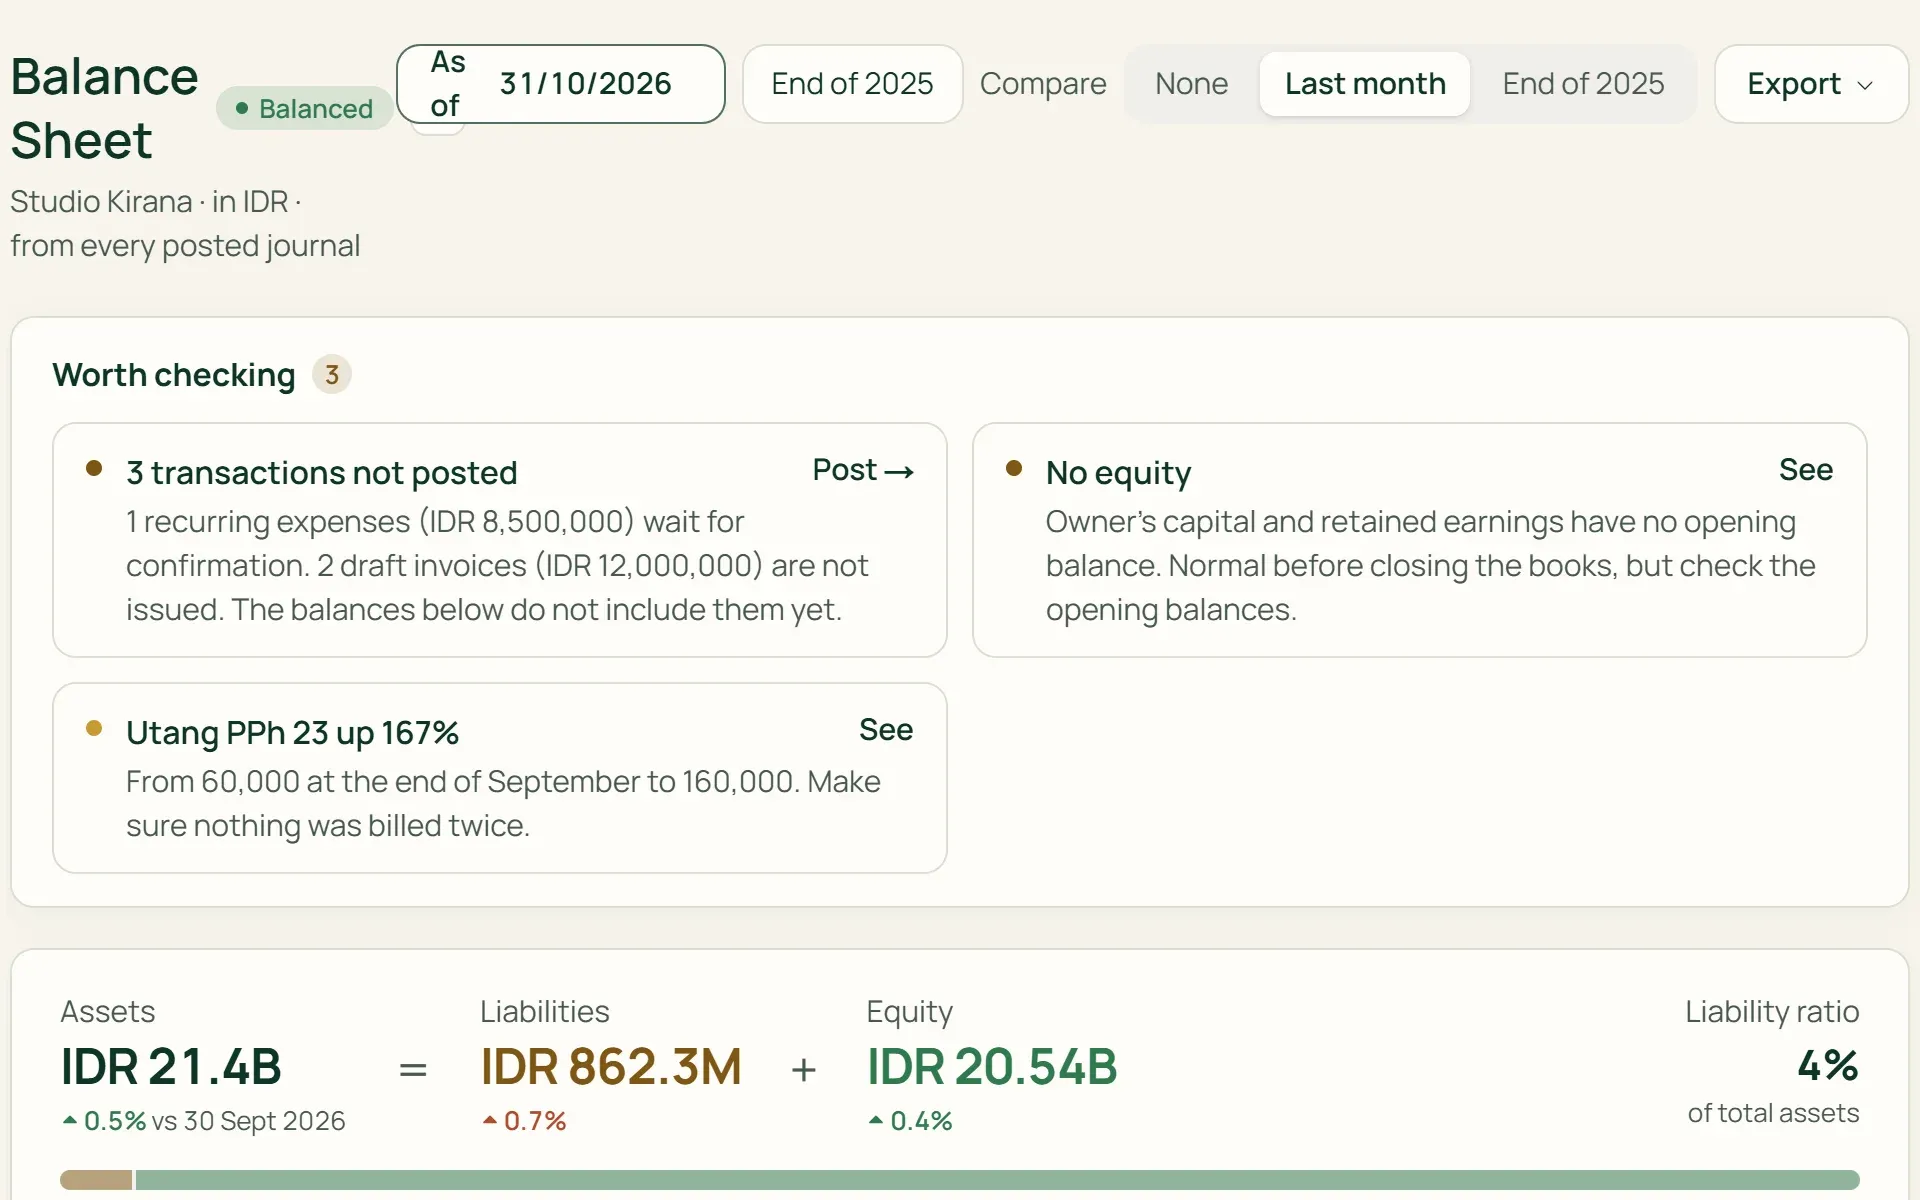Select None in the Compare options
The height and width of the screenshot is (1200, 1920).
click(1191, 84)
